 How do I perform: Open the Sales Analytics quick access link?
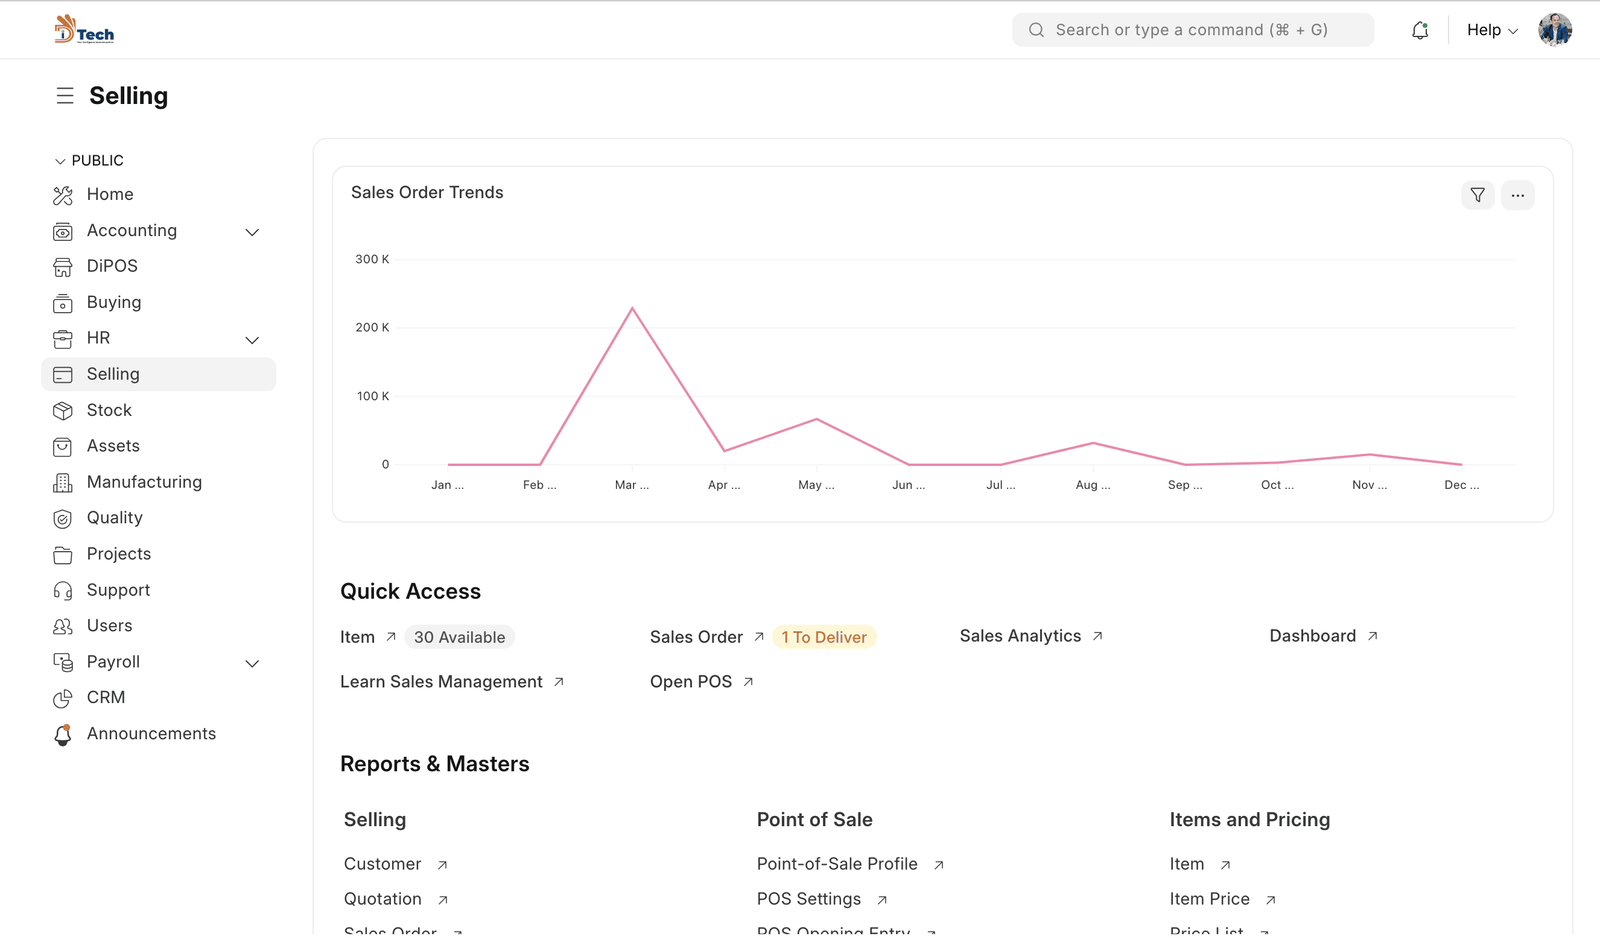pos(1020,636)
